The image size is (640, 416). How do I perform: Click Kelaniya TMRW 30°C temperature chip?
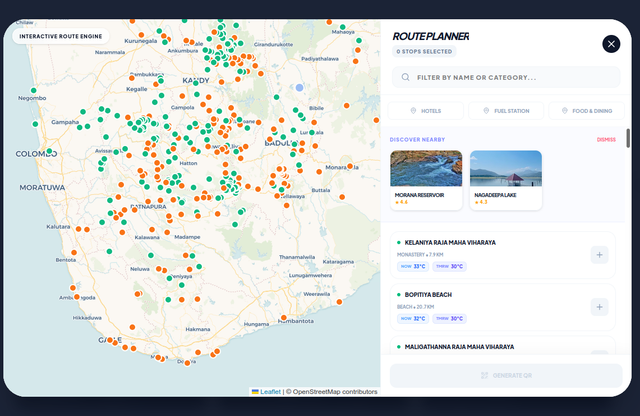449,267
